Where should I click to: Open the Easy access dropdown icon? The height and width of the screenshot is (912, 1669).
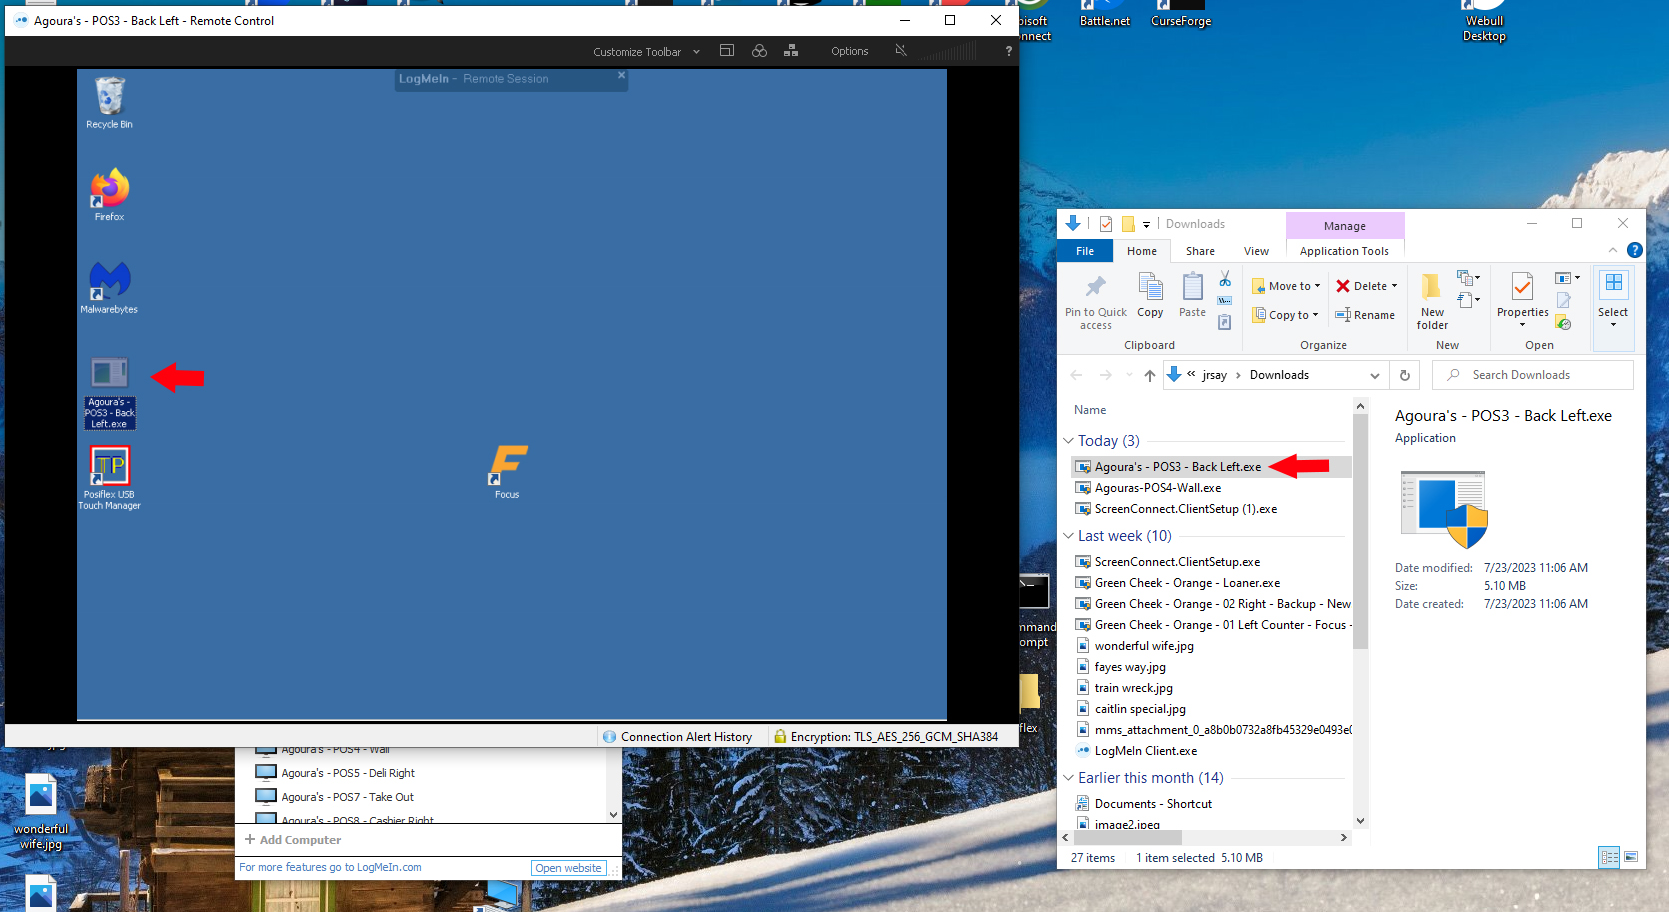click(x=1467, y=300)
